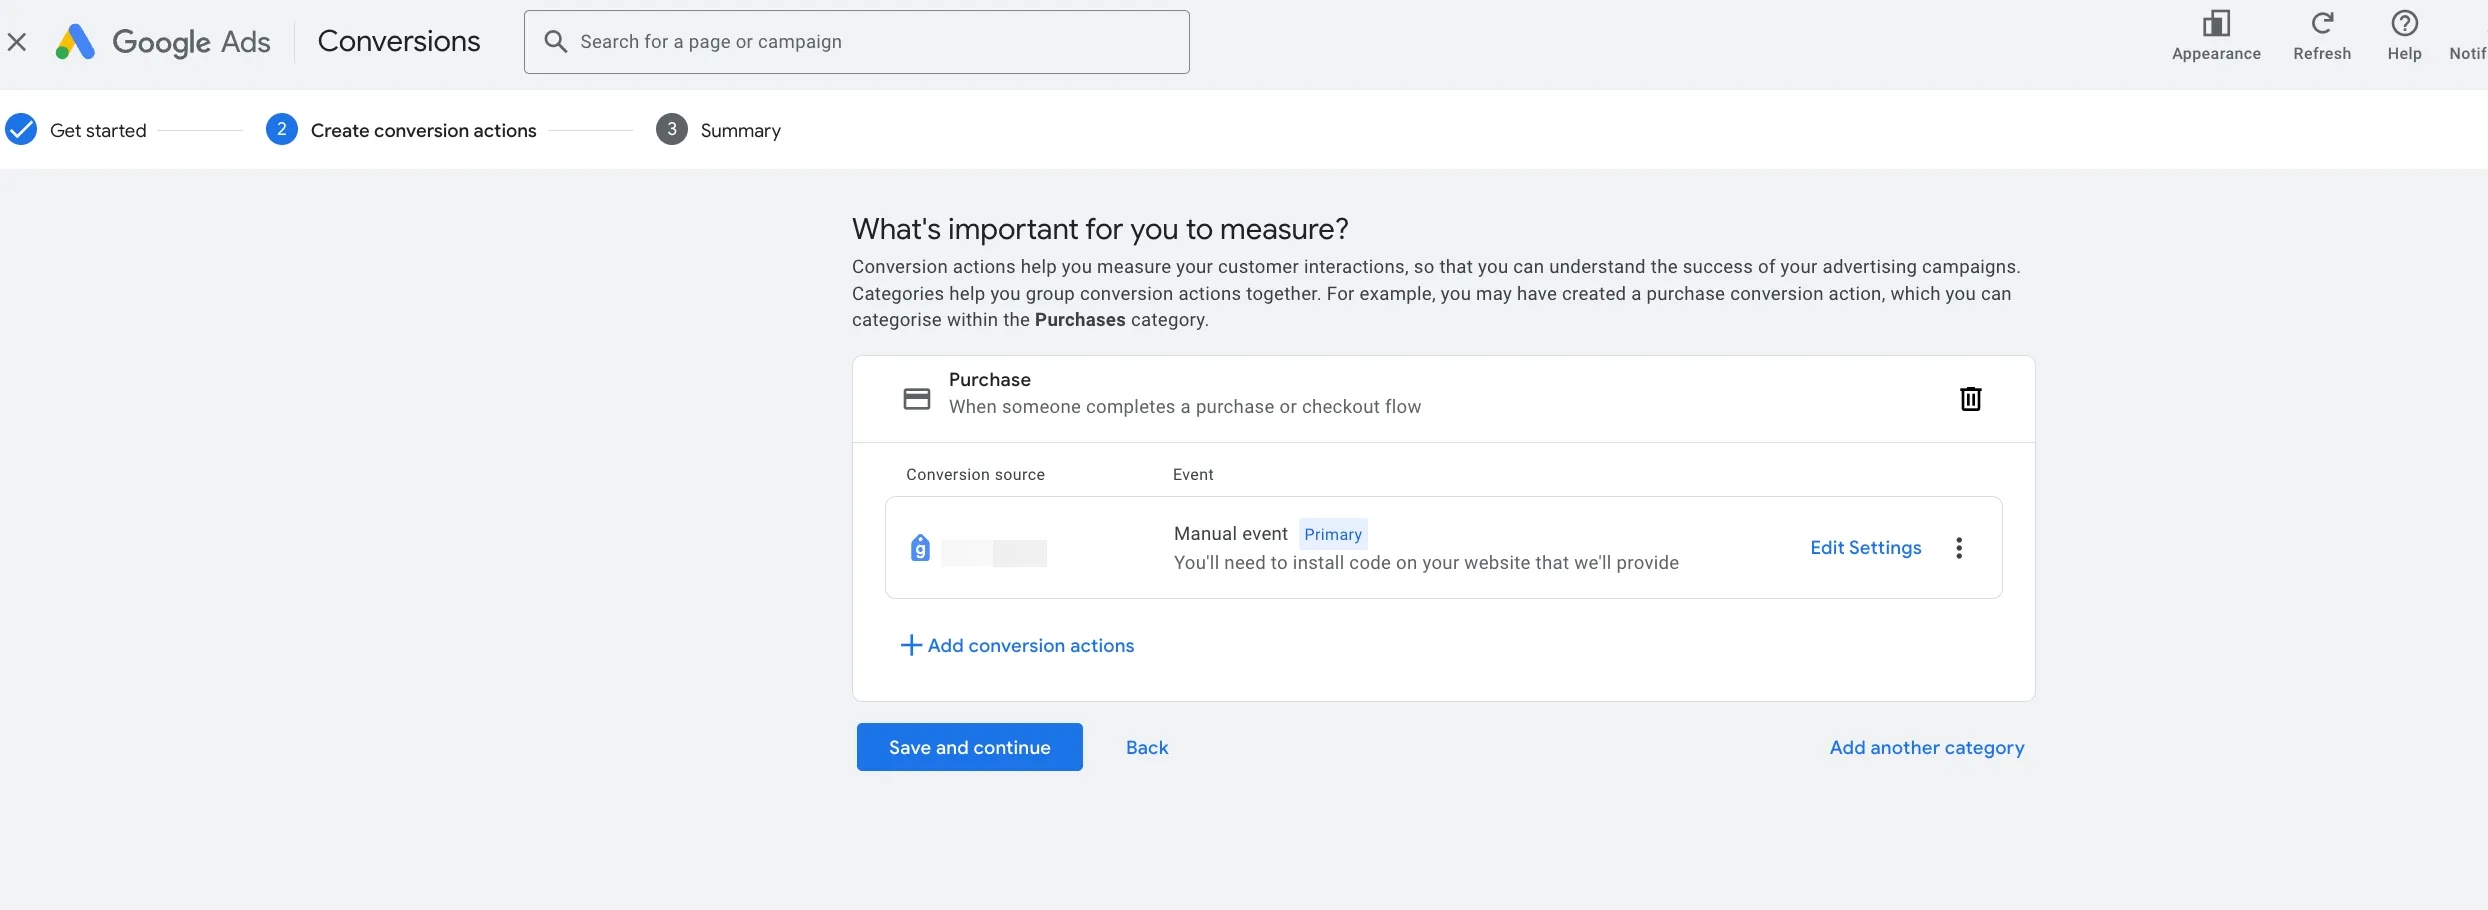
Task: Open the Appearance menu icon
Action: click(2216, 24)
